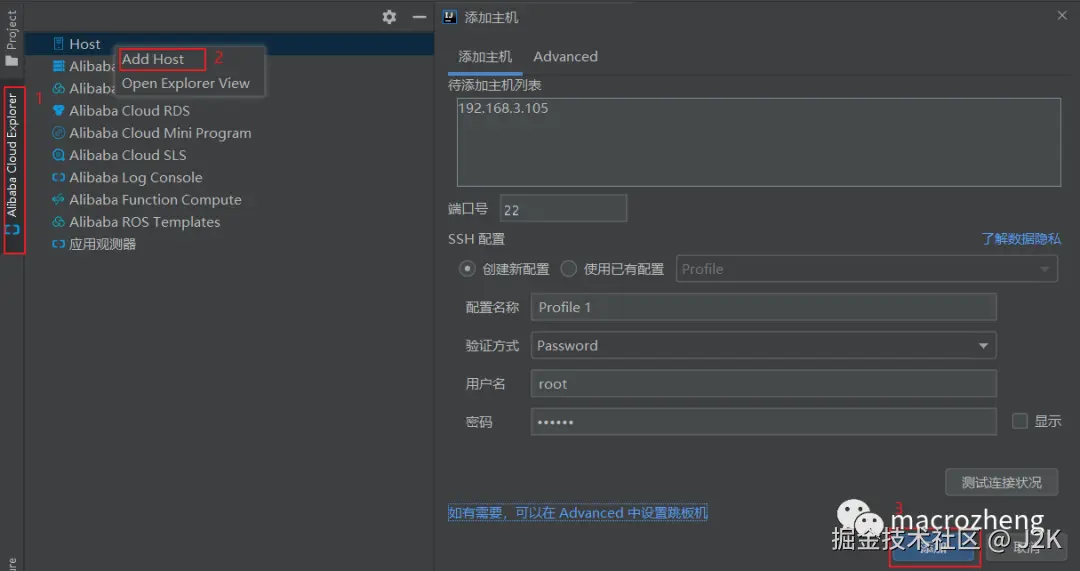Choose Add Host from context menu
The width and height of the screenshot is (1080, 571).
pyautogui.click(x=153, y=59)
